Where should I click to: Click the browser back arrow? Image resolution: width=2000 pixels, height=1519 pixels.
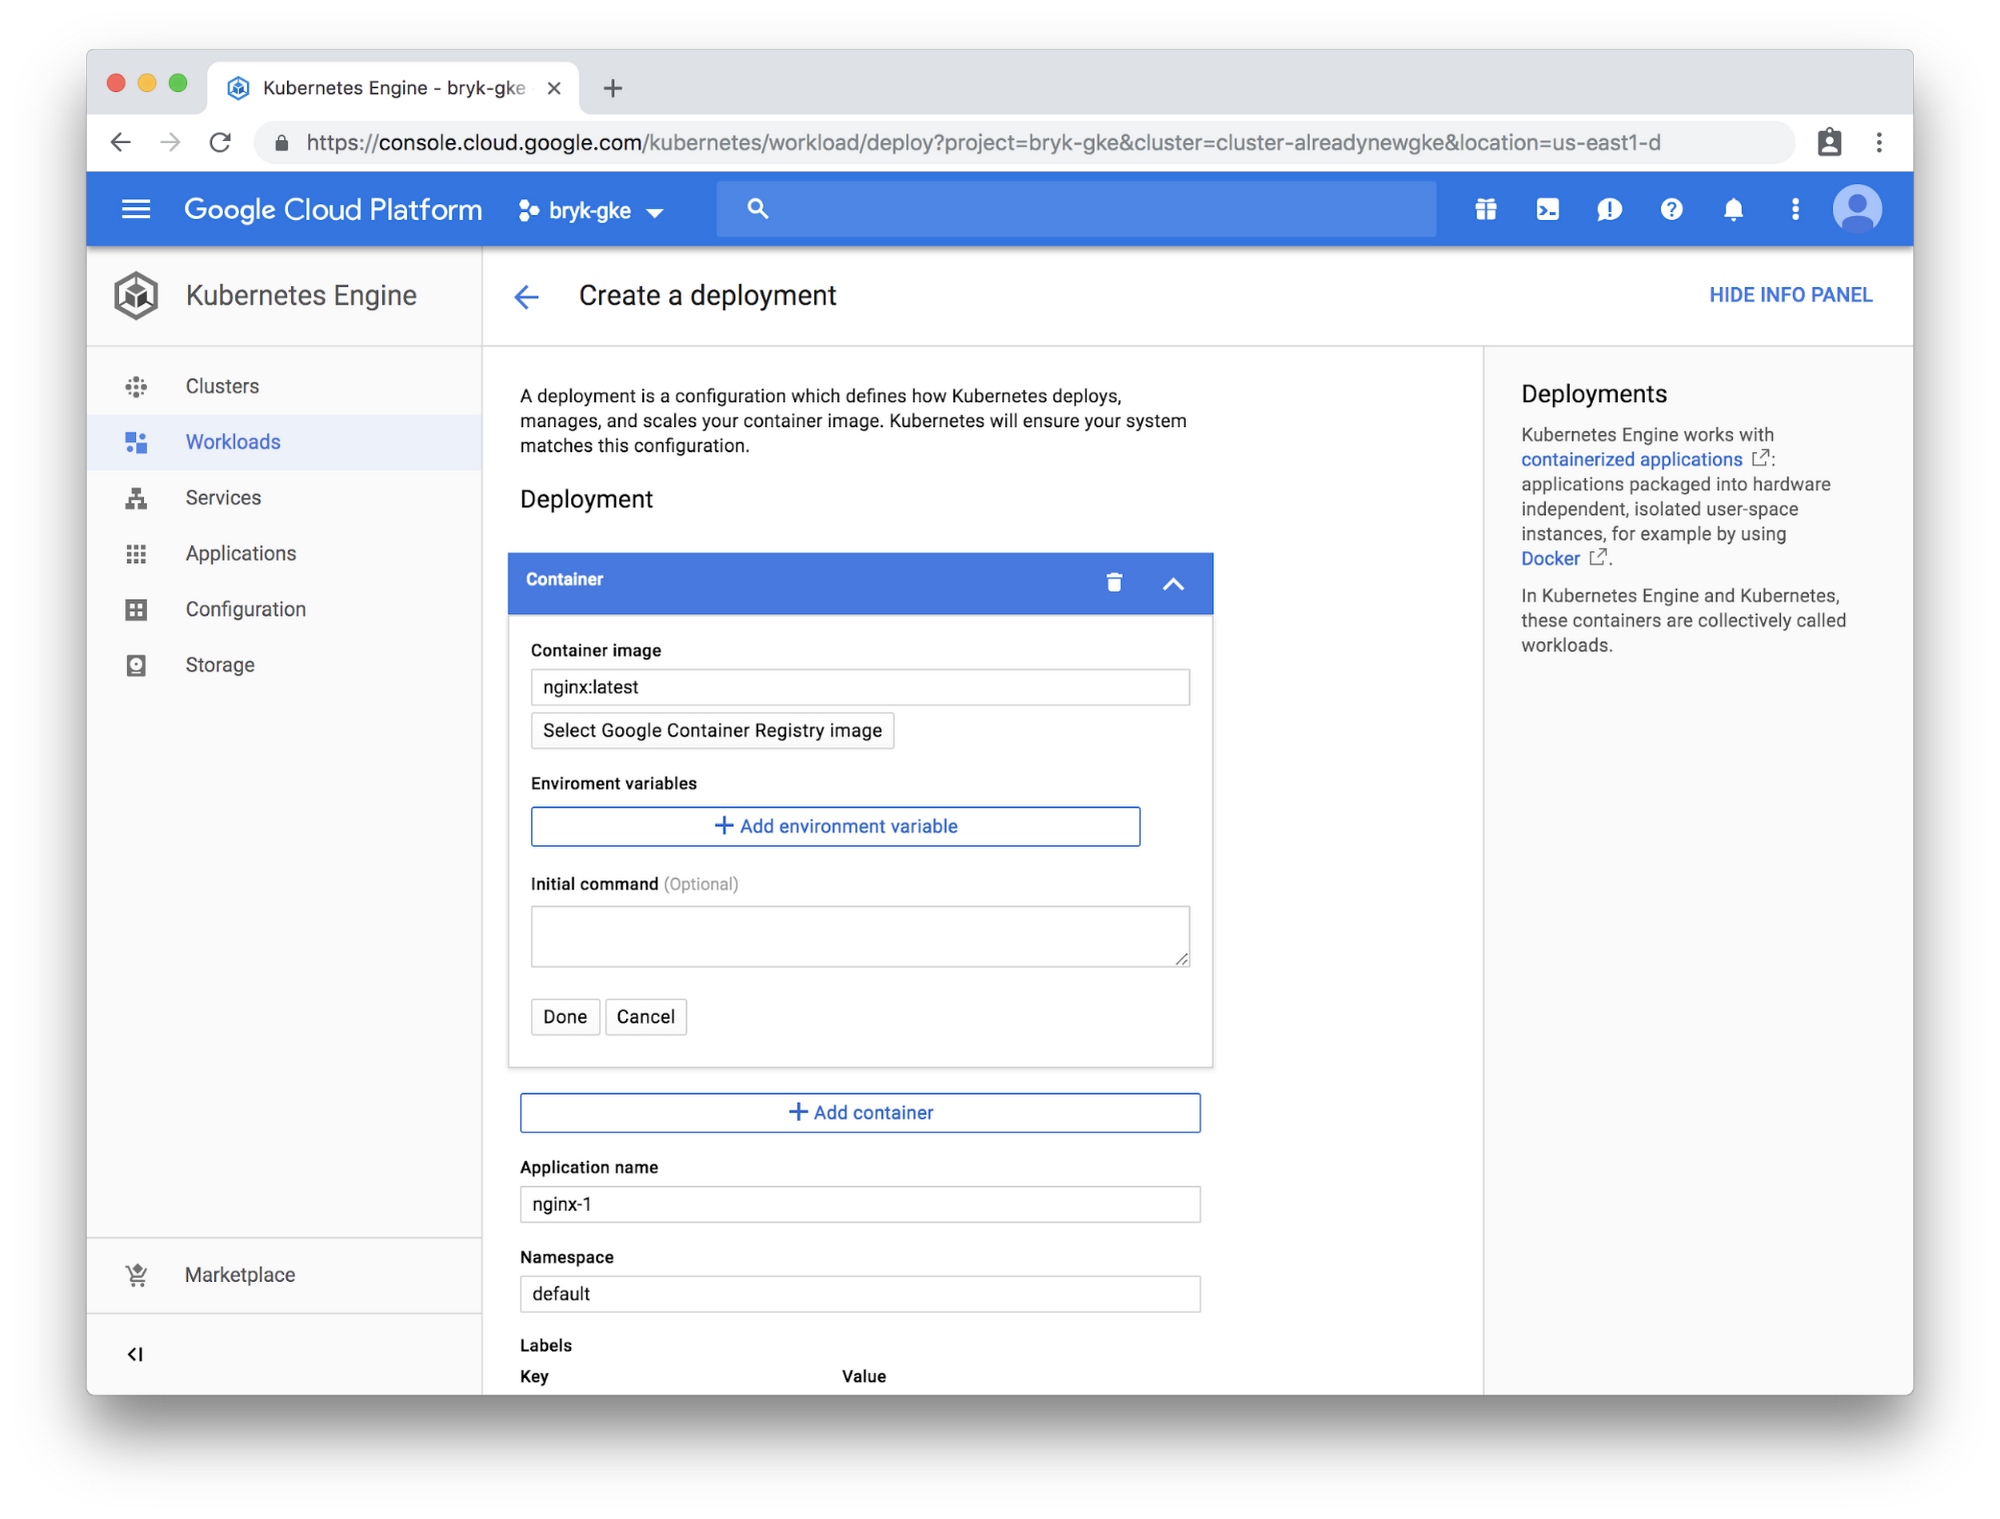[x=121, y=142]
